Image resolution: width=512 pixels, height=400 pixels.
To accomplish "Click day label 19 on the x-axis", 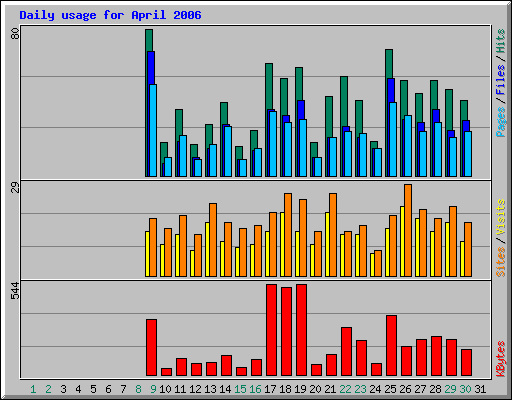I will coord(300,389).
